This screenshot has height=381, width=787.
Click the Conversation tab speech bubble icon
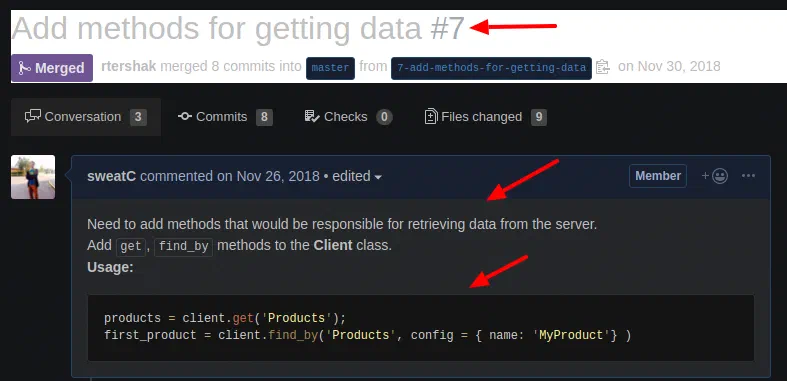point(33,116)
